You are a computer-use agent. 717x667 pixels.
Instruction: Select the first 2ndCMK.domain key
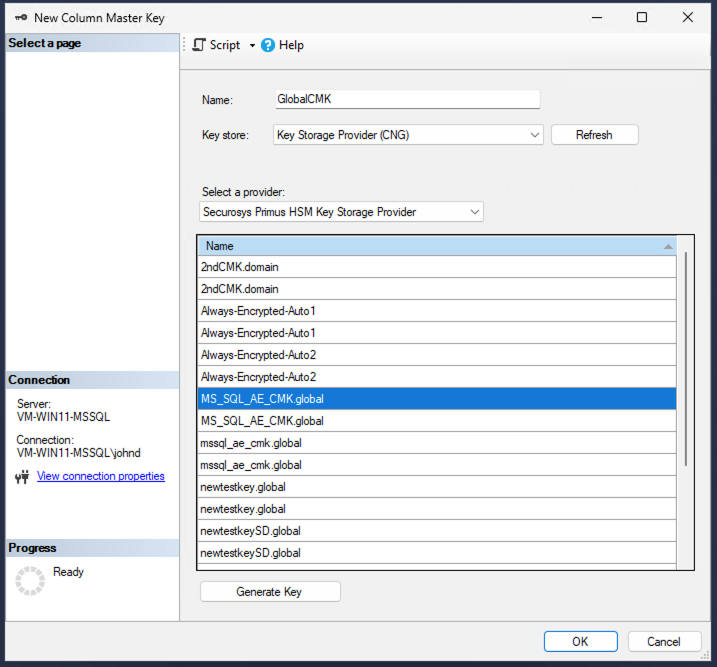(436, 267)
